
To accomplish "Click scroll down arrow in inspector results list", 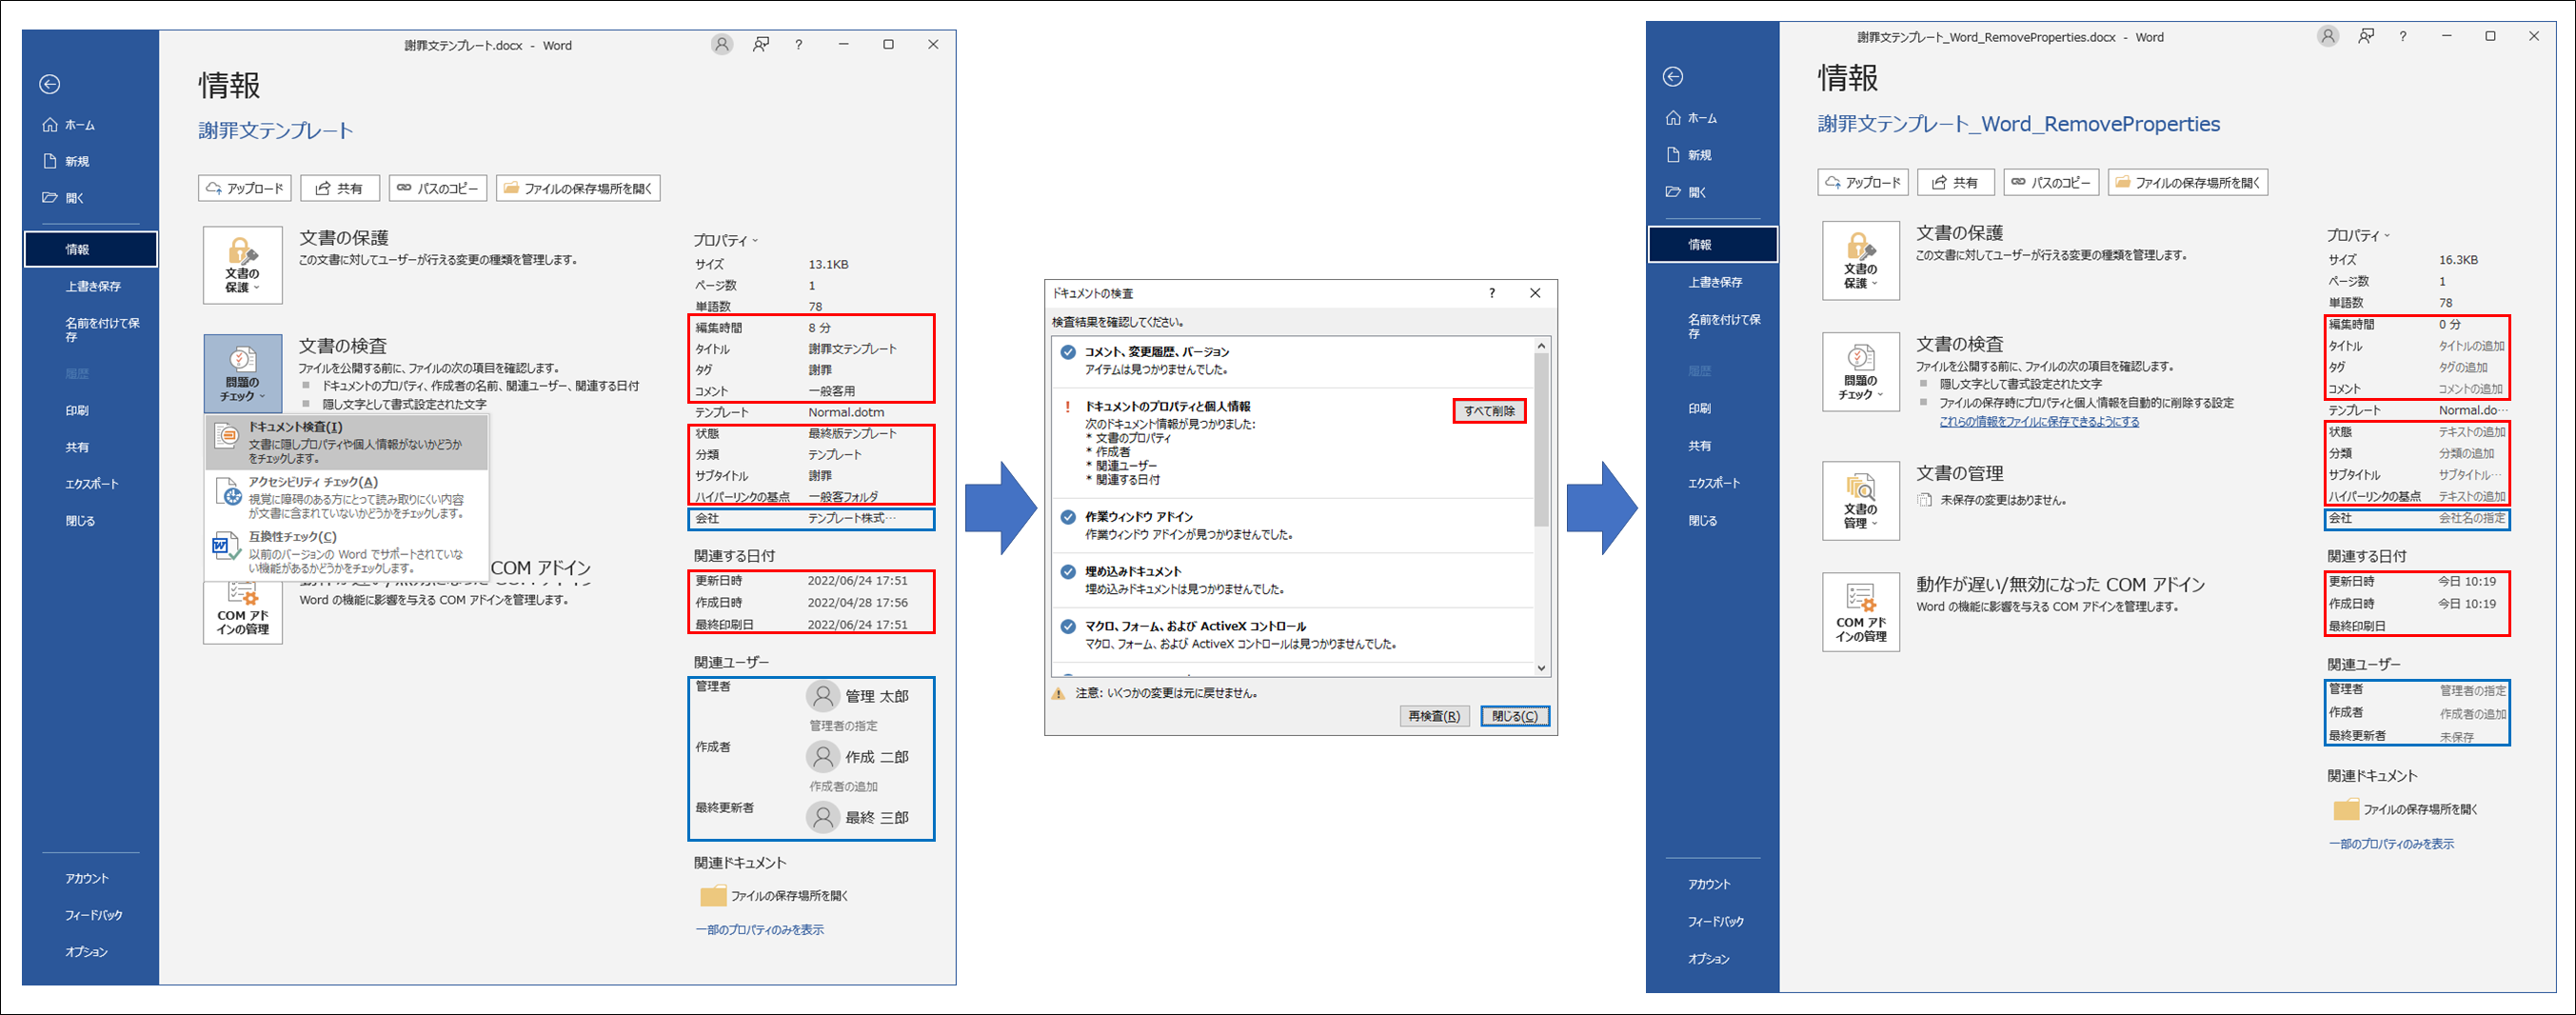I will (x=1541, y=668).
